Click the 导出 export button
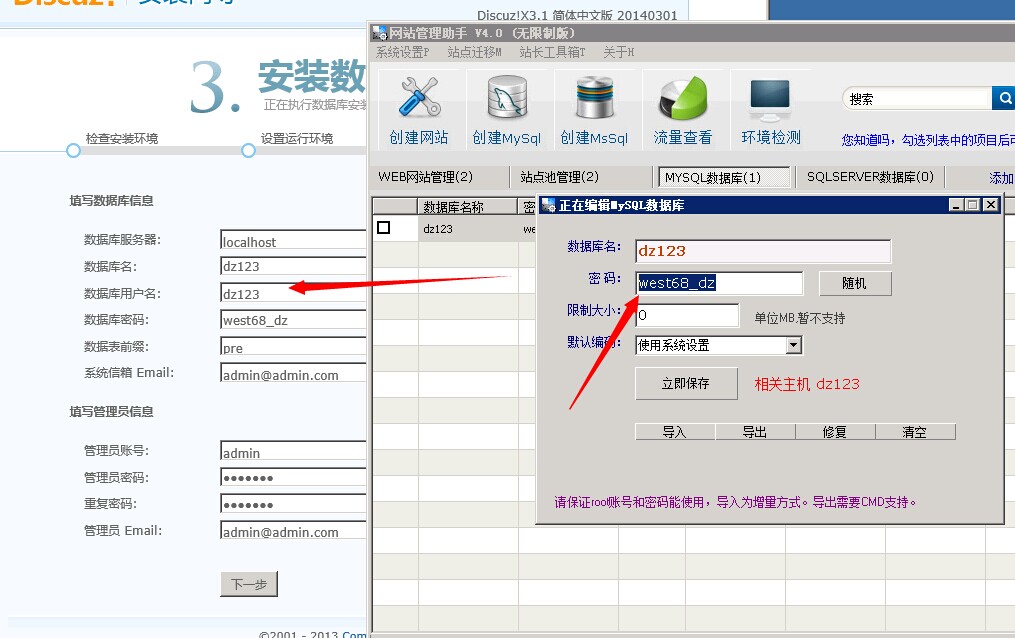Screen dimensions: 1015x638 tap(755, 432)
